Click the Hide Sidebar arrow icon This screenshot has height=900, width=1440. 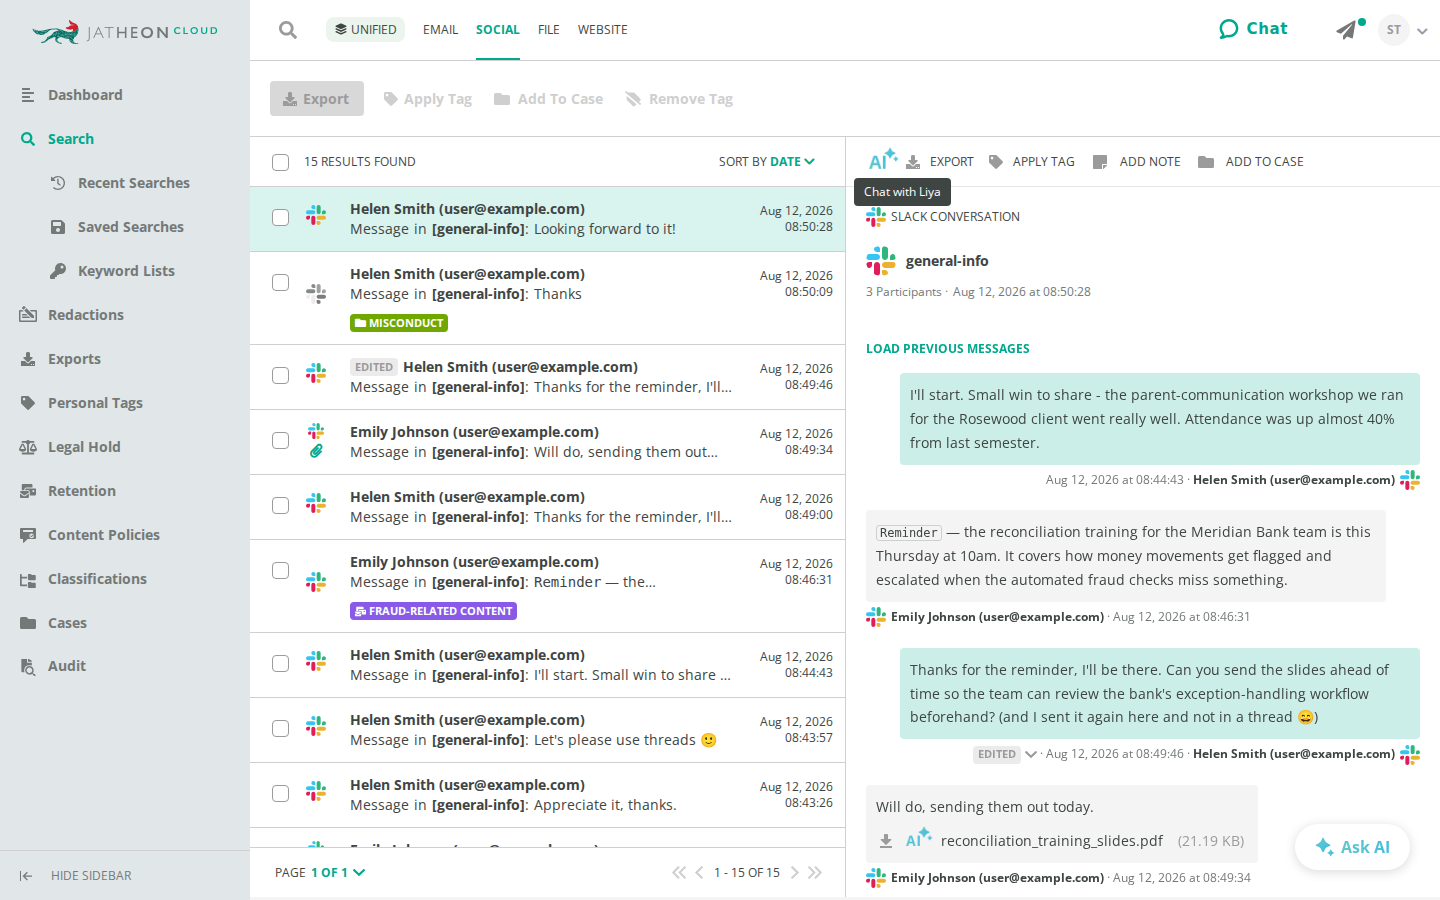pyautogui.click(x=26, y=876)
